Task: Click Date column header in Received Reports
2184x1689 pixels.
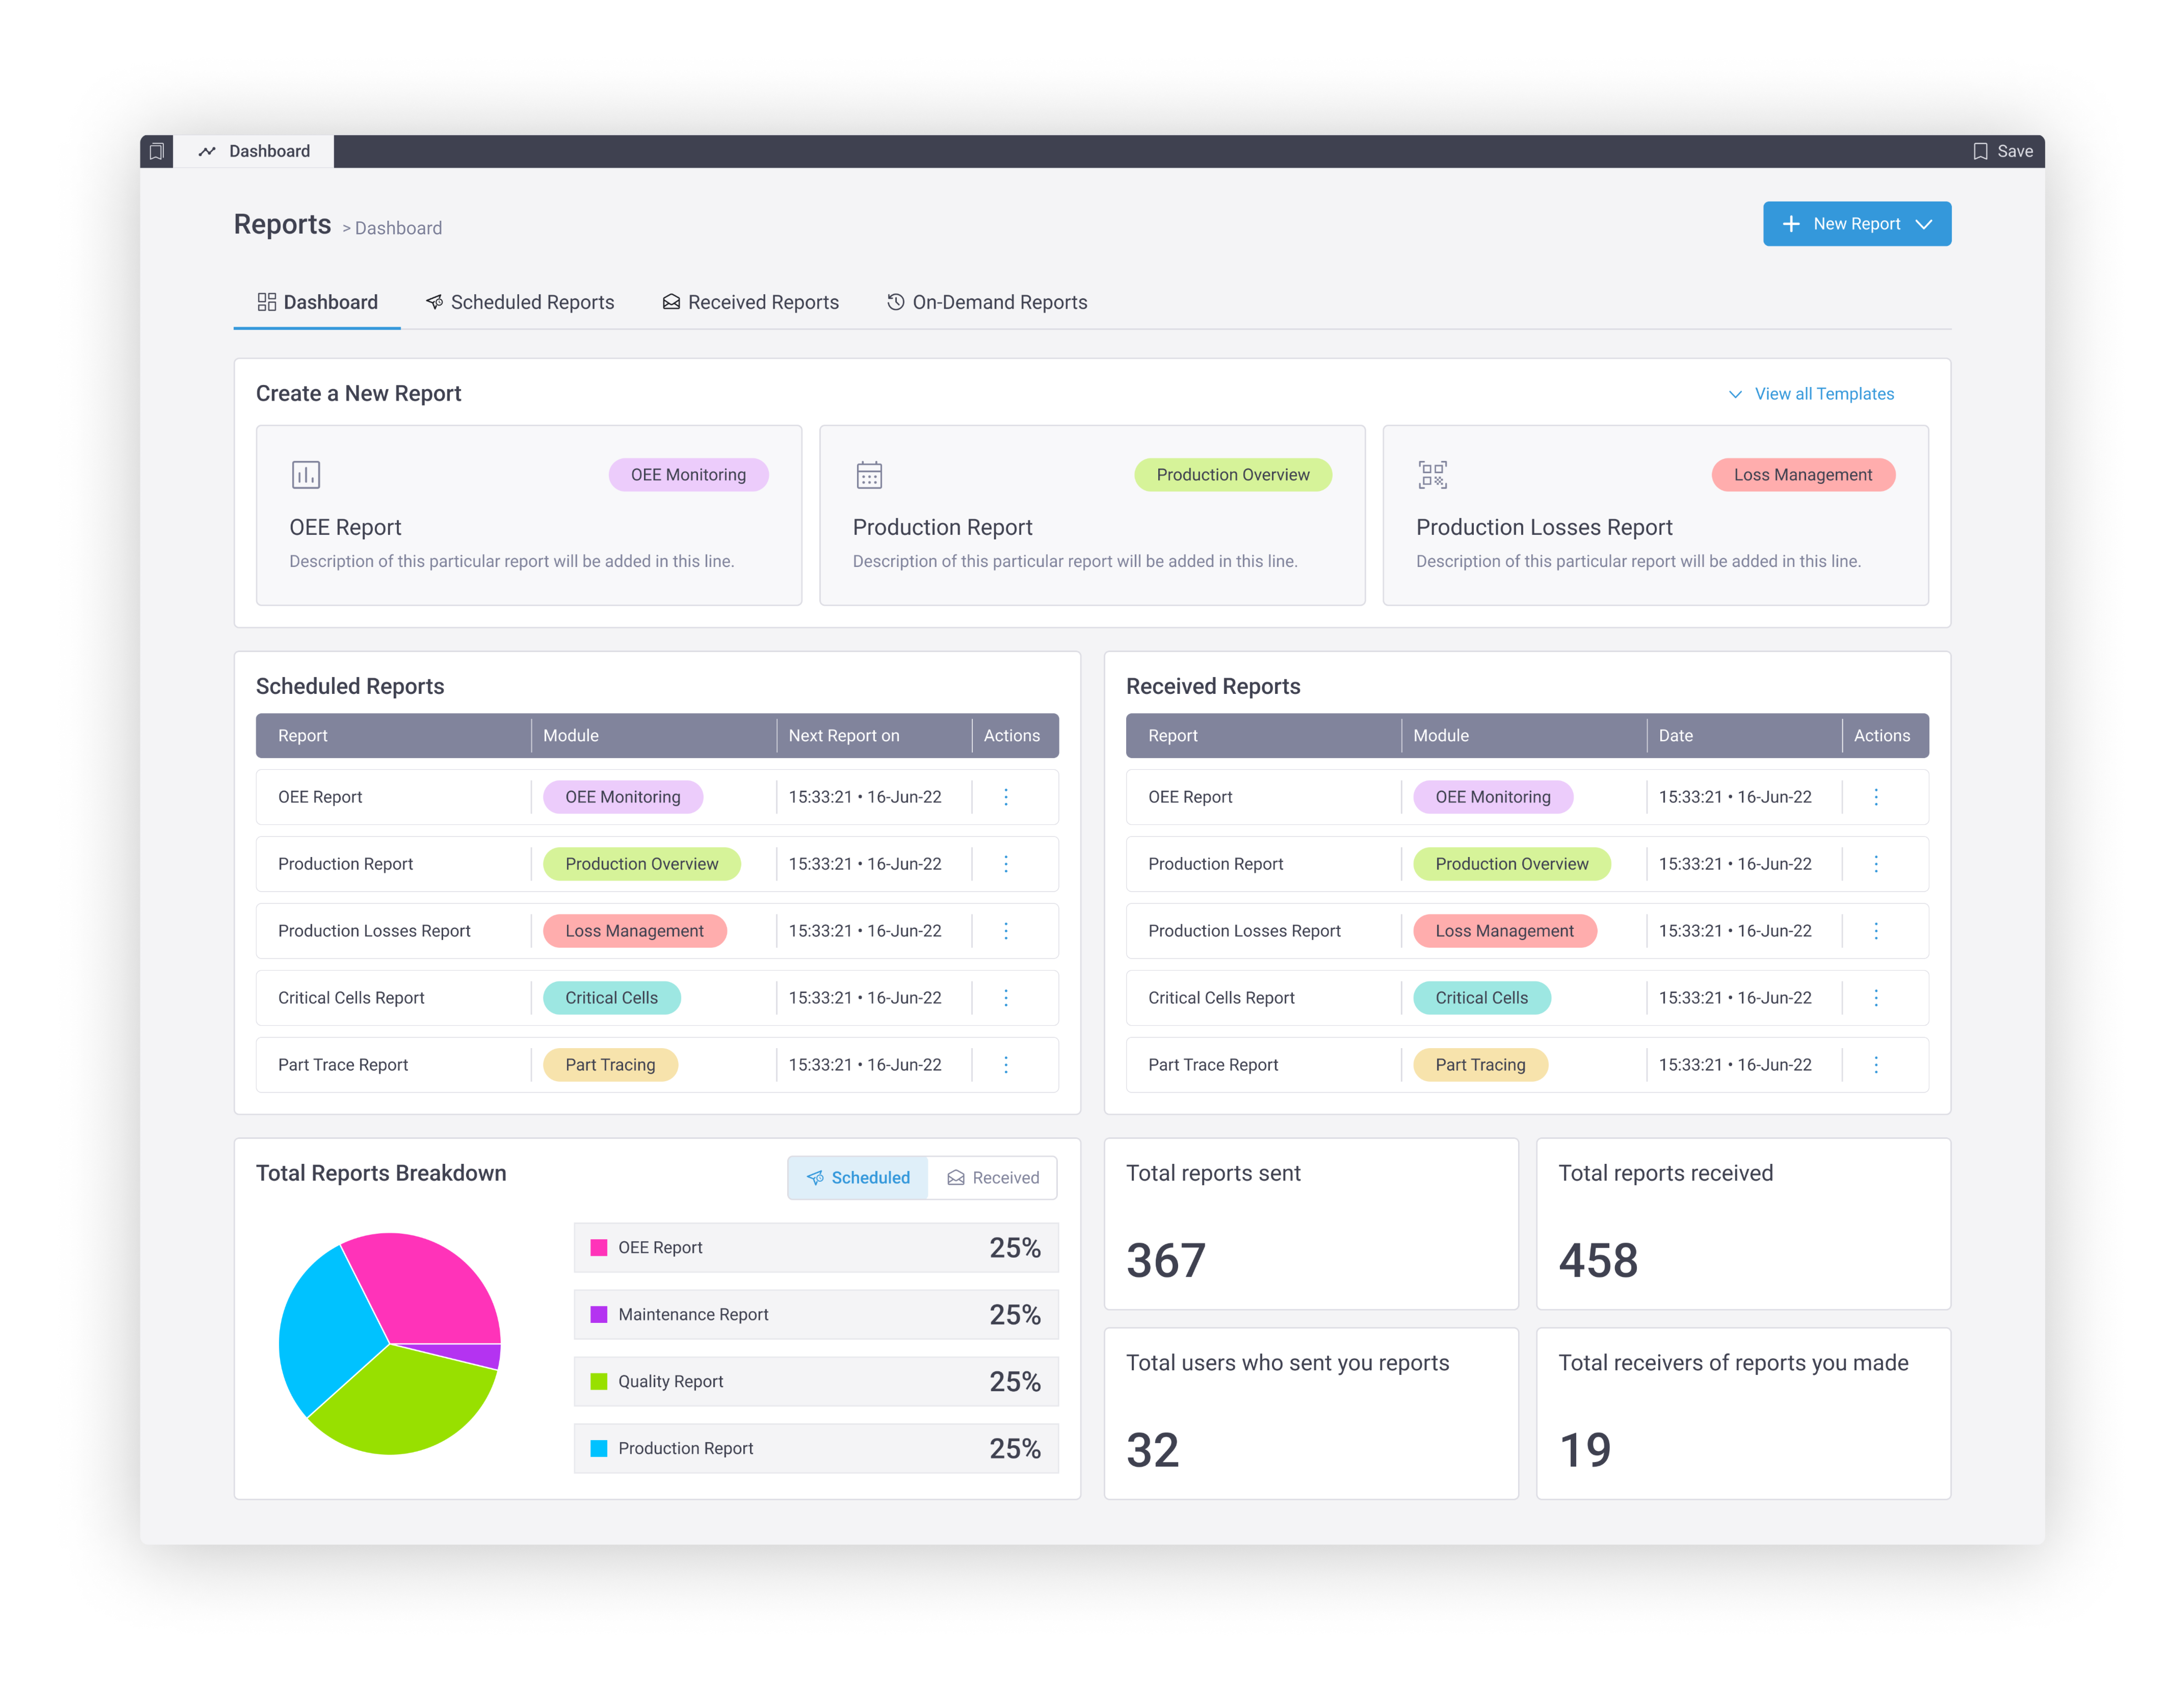Action: point(1676,736)
